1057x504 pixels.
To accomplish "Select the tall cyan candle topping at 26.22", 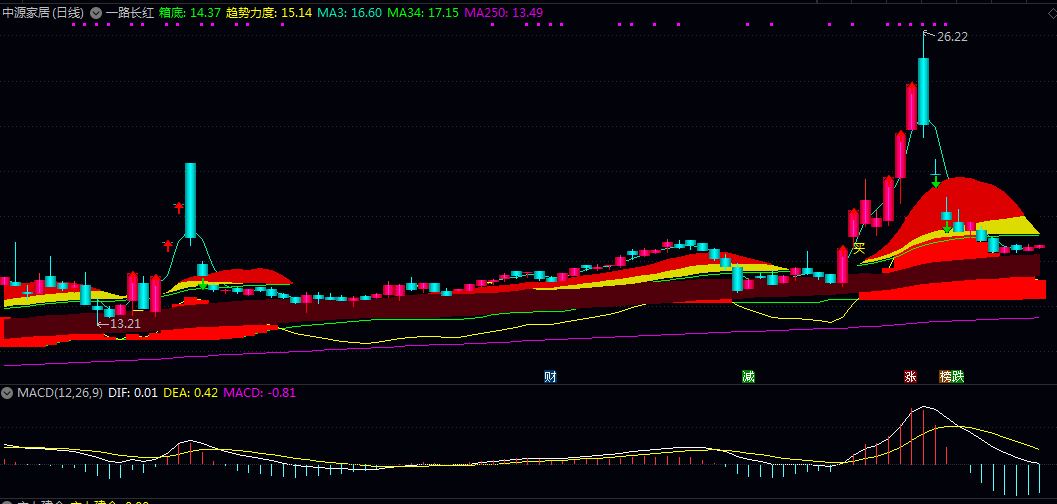I will [924, 91].
